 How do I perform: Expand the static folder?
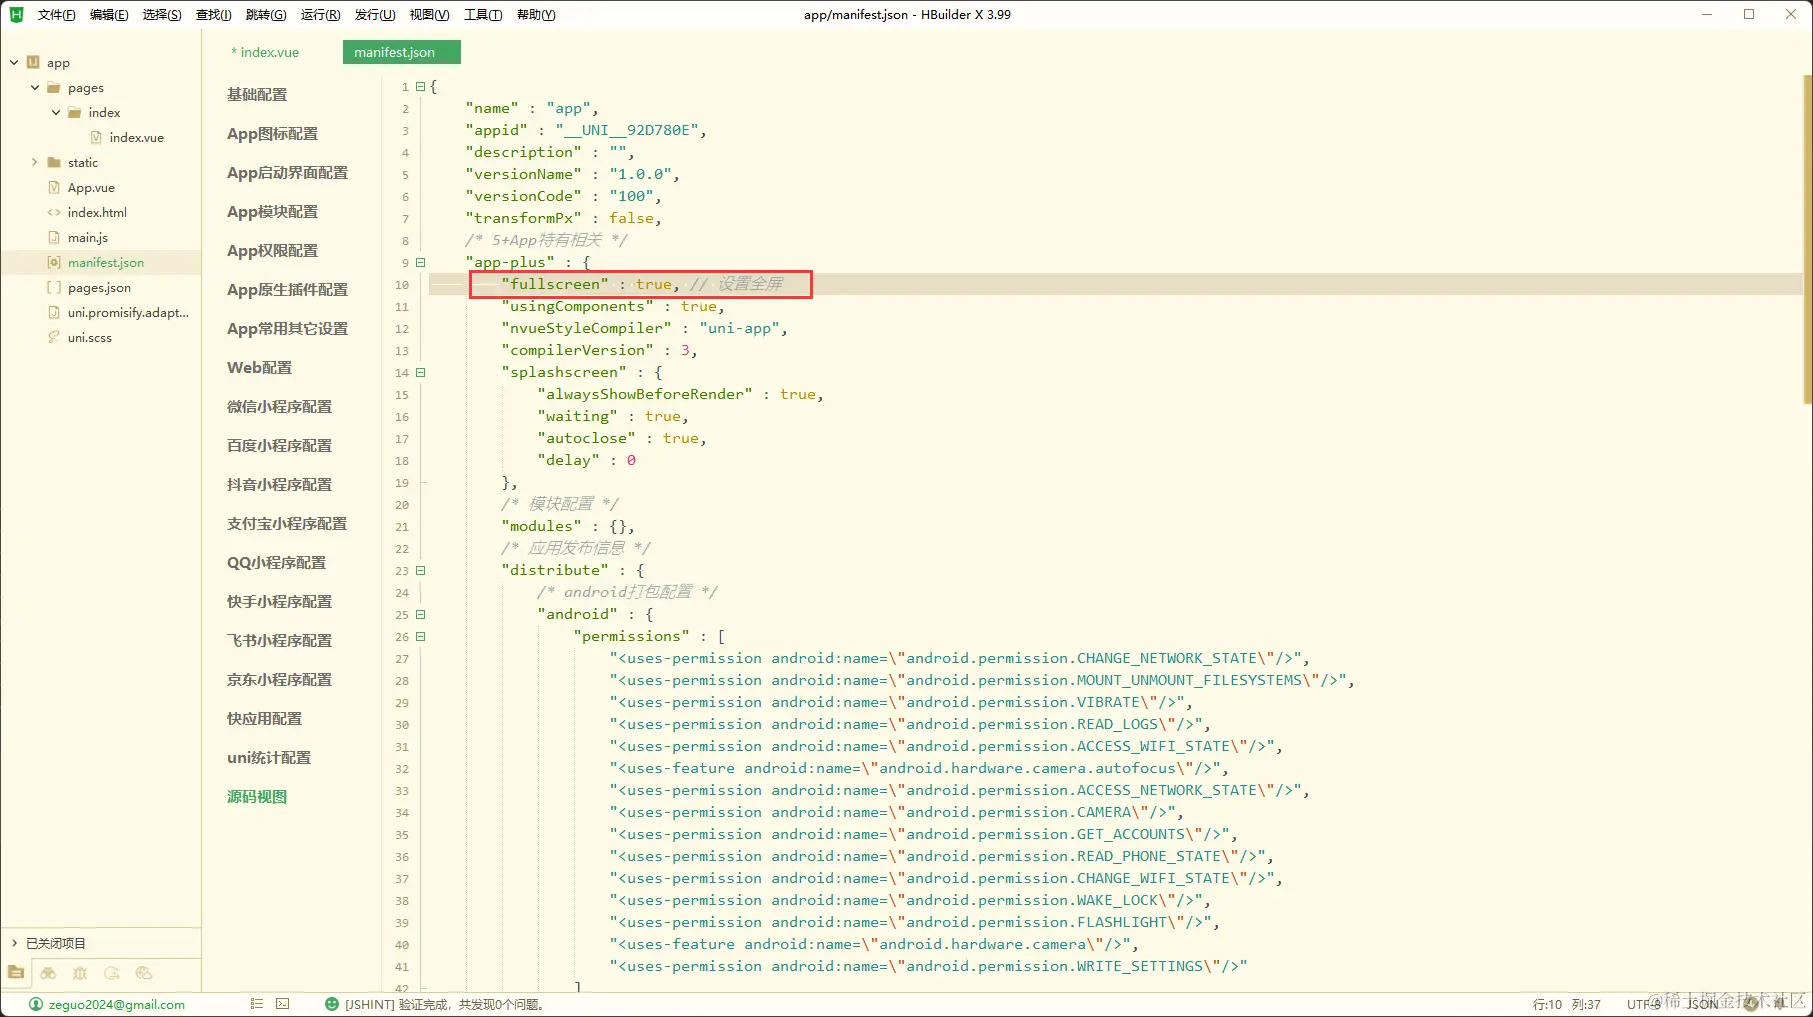point(35,163)
